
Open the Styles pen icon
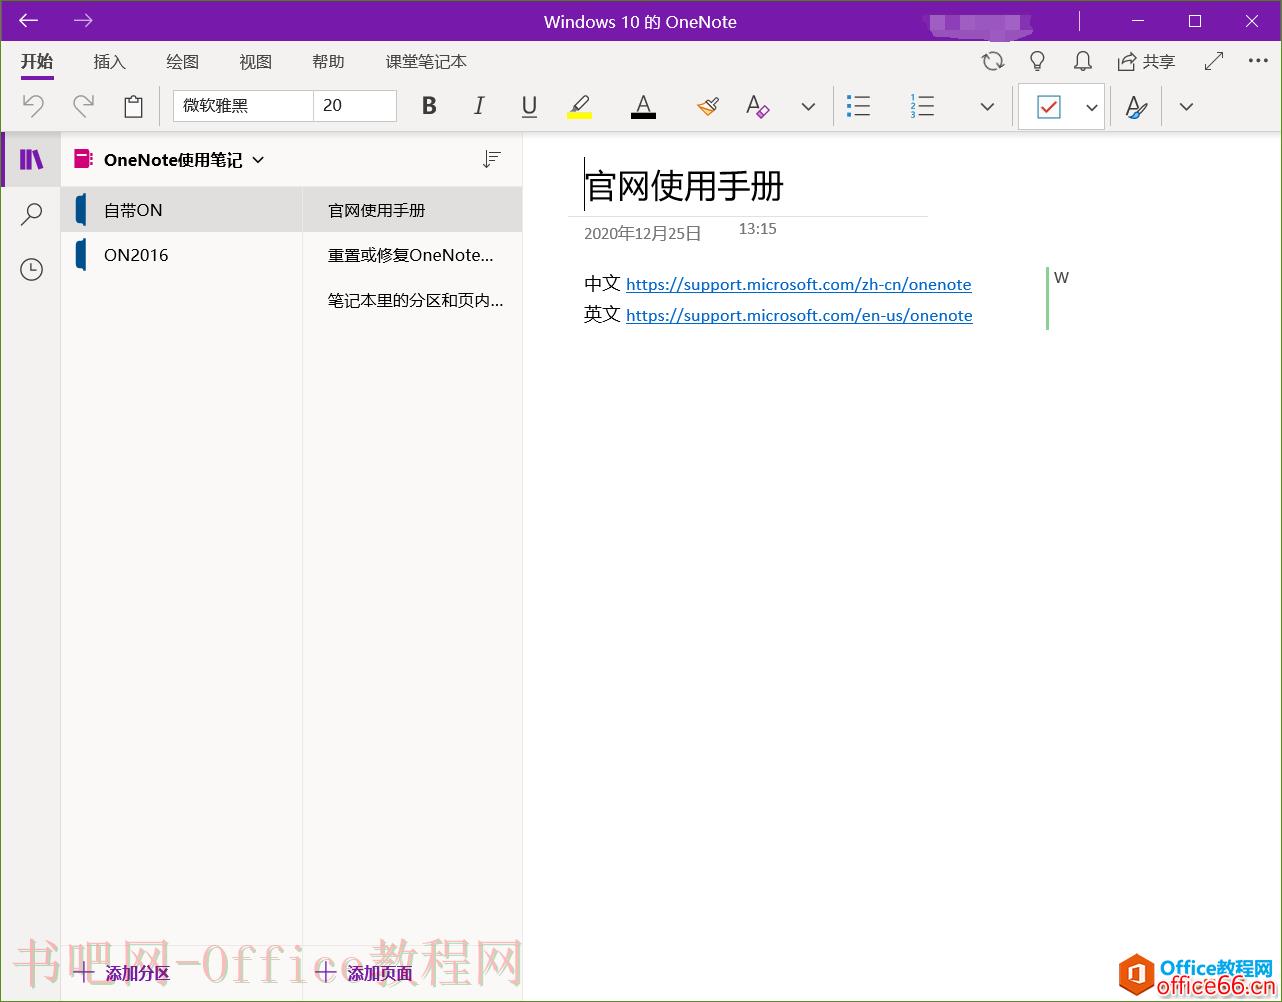1136,106
